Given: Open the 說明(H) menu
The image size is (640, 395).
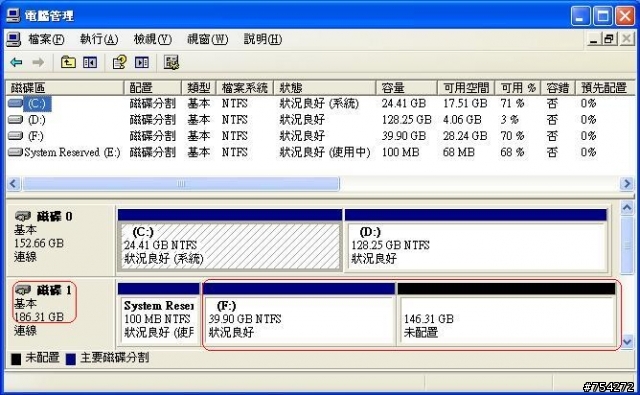Looking at the screenshot, I should point(262,39).
